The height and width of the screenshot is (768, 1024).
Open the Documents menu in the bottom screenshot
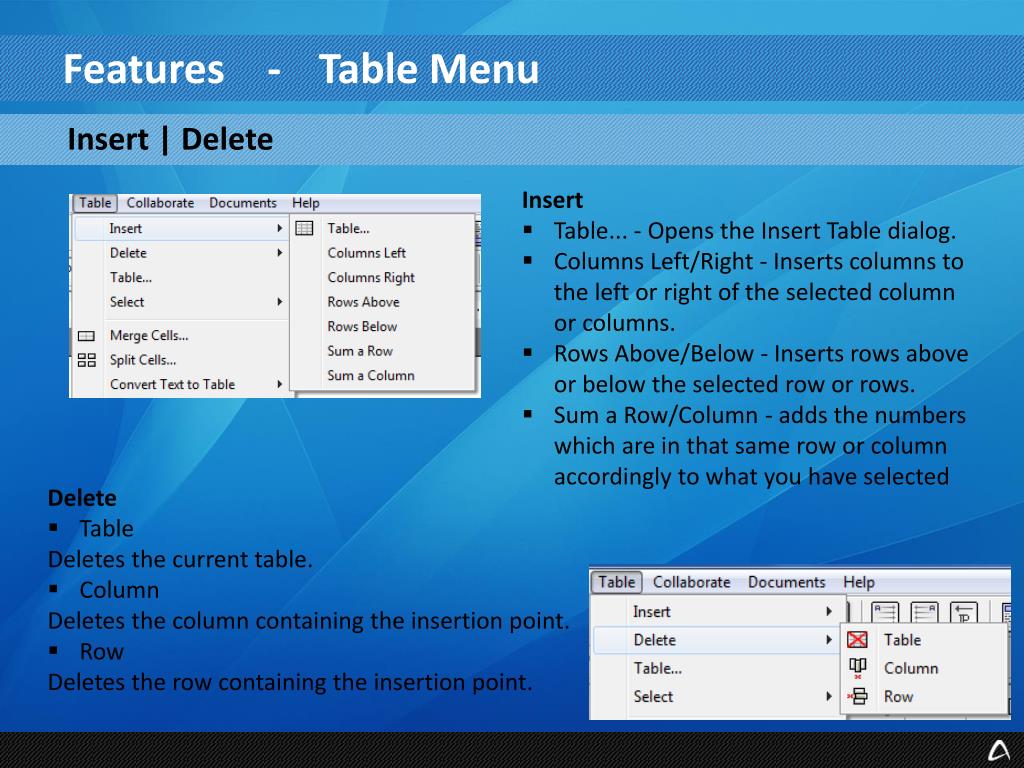tap(786, 582)
